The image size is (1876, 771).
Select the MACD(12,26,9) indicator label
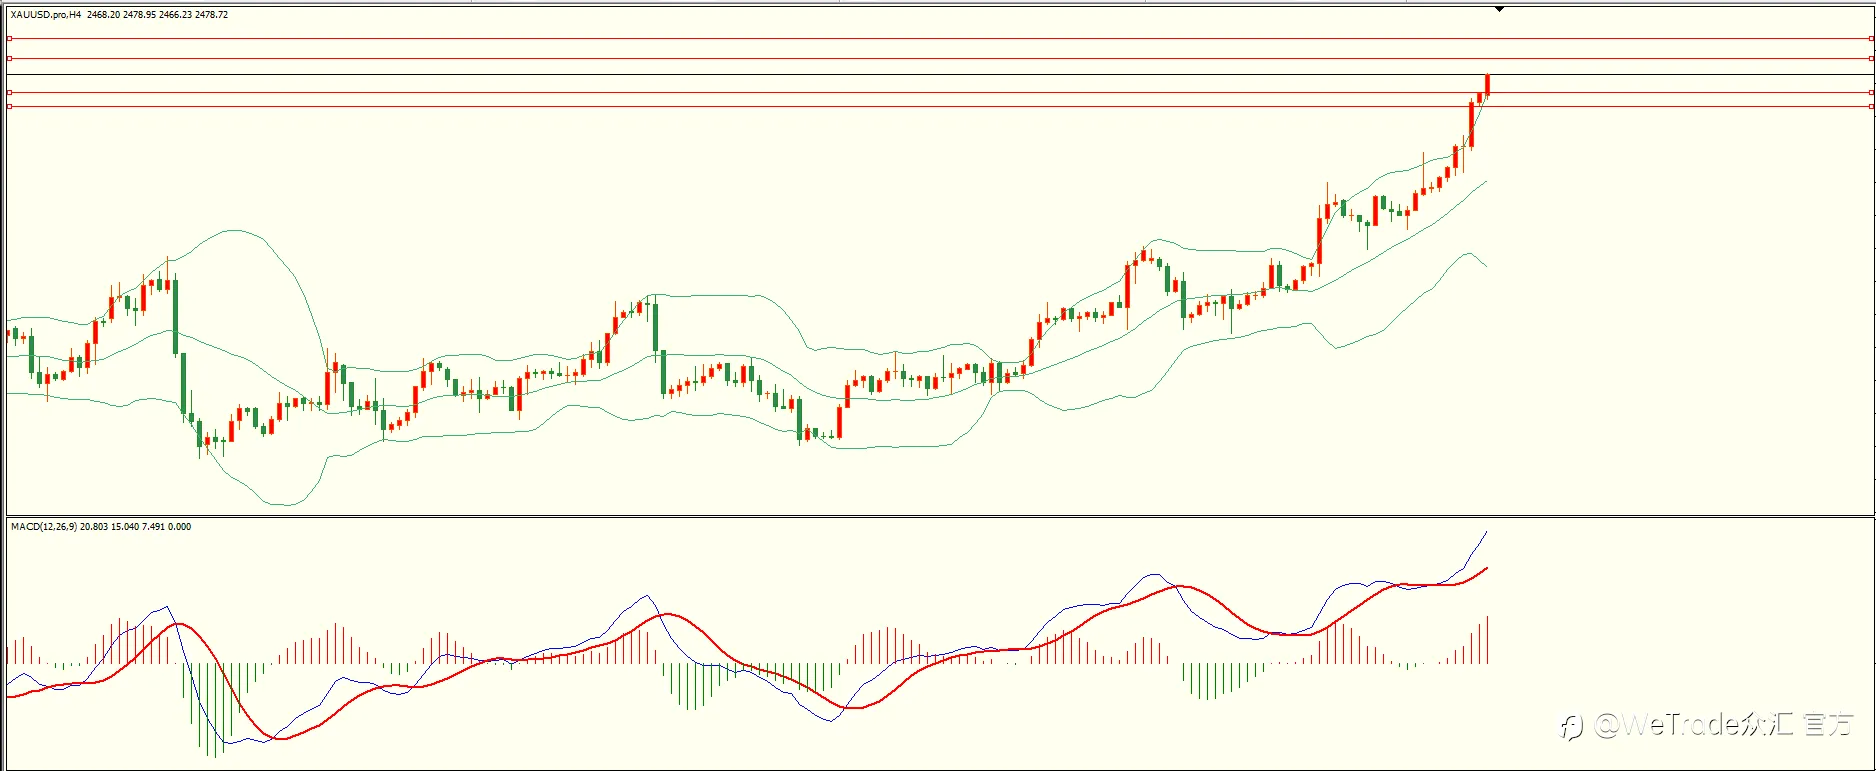44,526
